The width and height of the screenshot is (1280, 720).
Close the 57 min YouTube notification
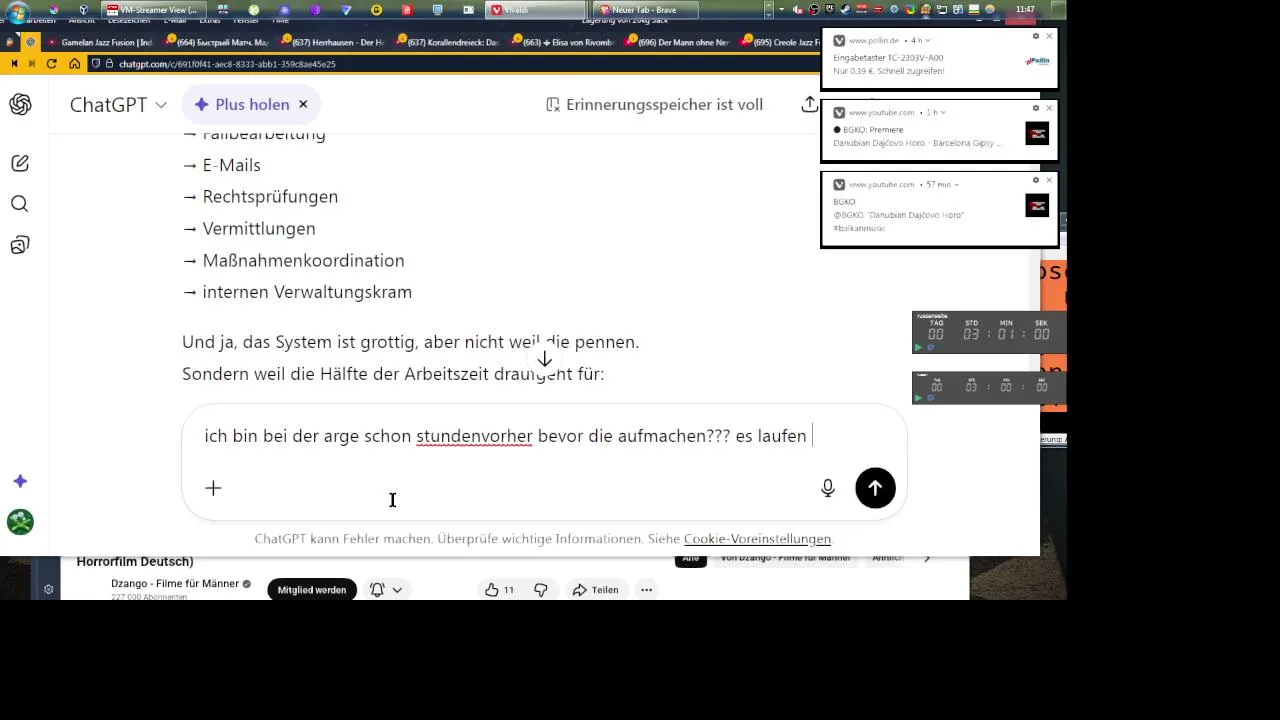1049,180
